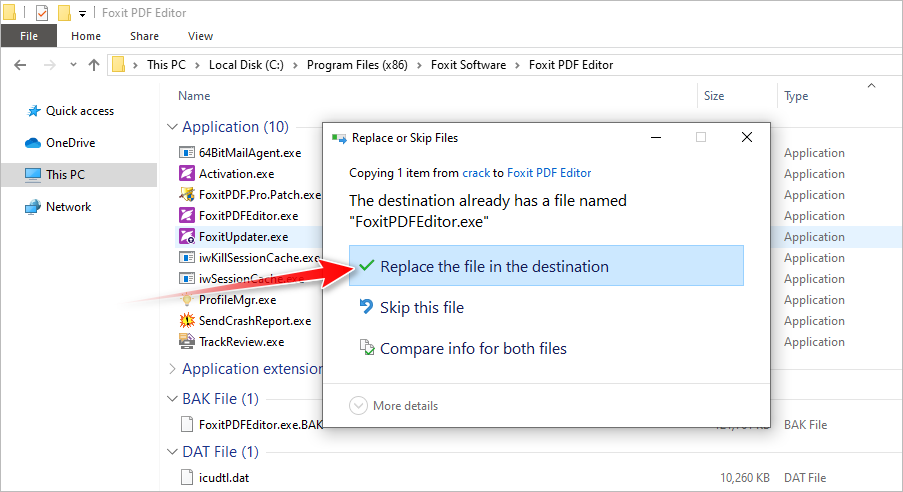Collapse the BAK File (1) group
903x492 pixels.
pyautogui.click(x=170, y=399)
